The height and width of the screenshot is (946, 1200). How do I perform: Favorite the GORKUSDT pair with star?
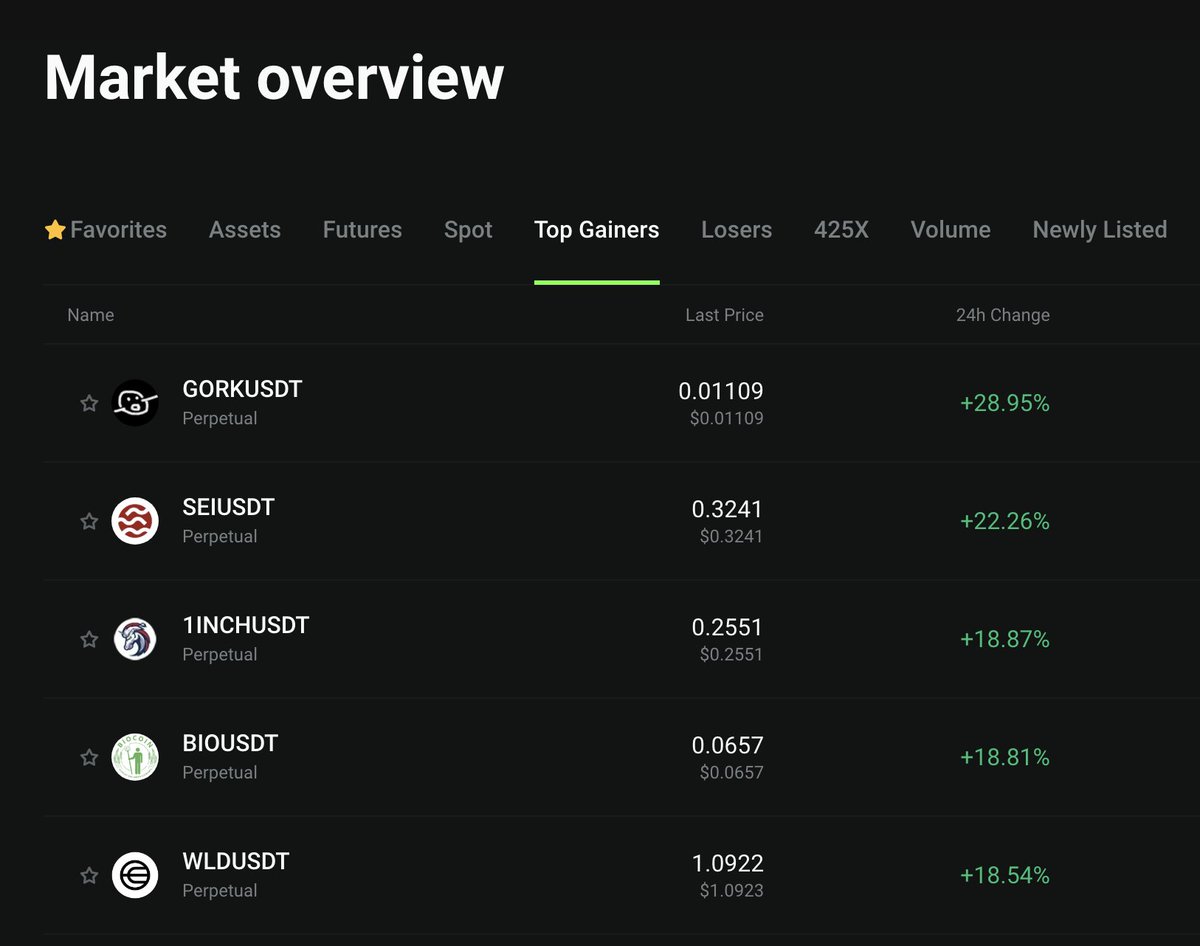pos(89,403)
